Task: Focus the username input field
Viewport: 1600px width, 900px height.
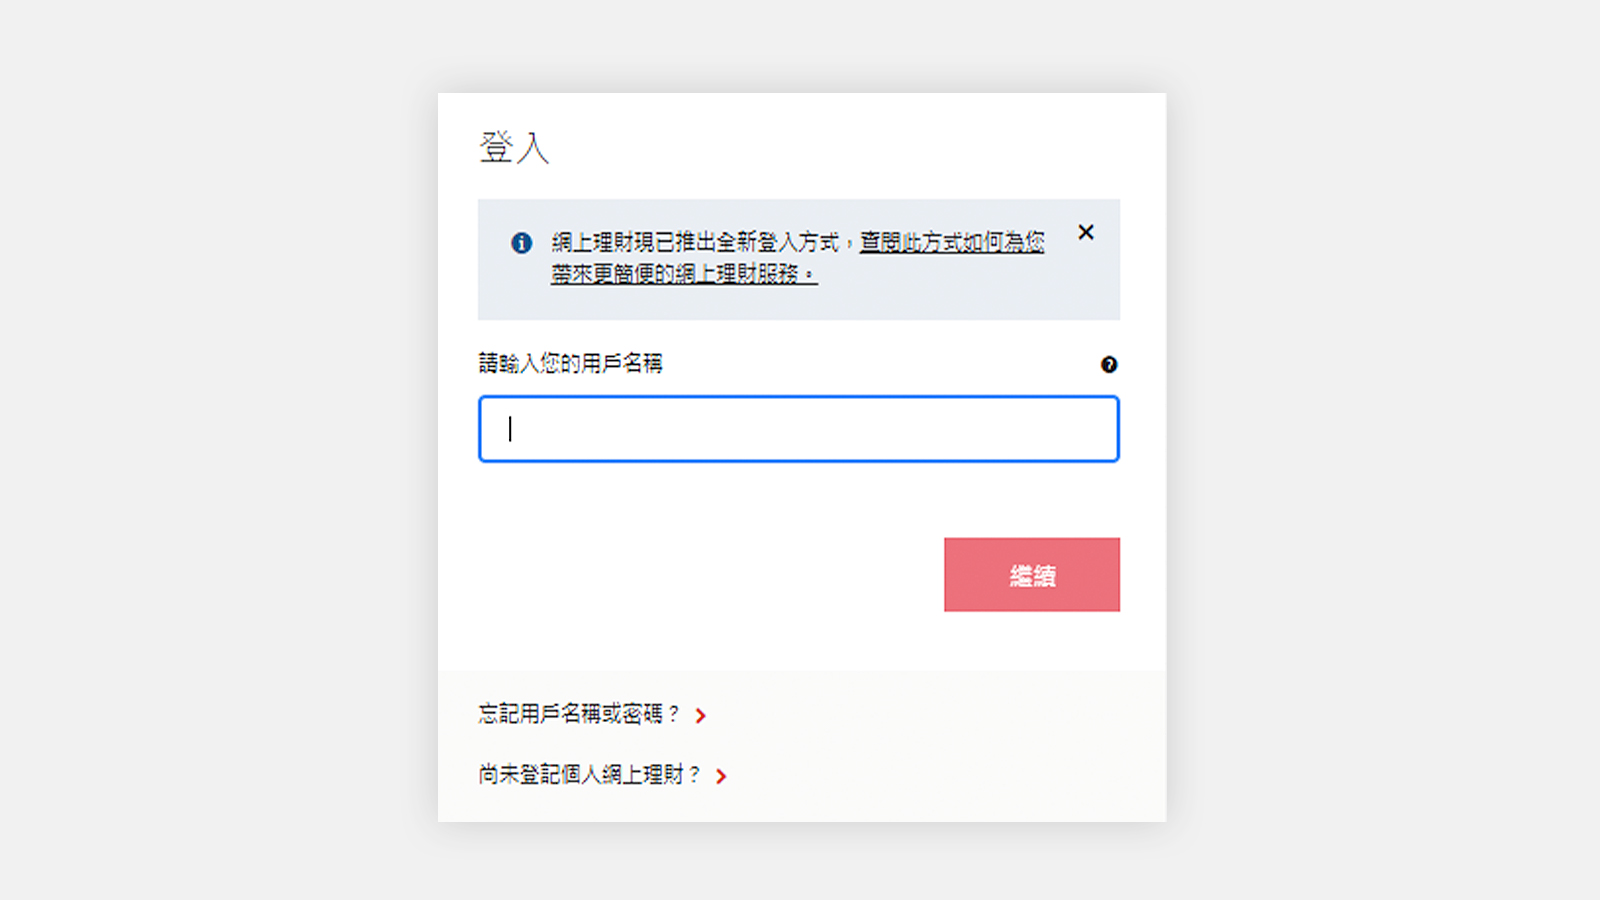Action: pyautogui.click(x=799, y=429)
